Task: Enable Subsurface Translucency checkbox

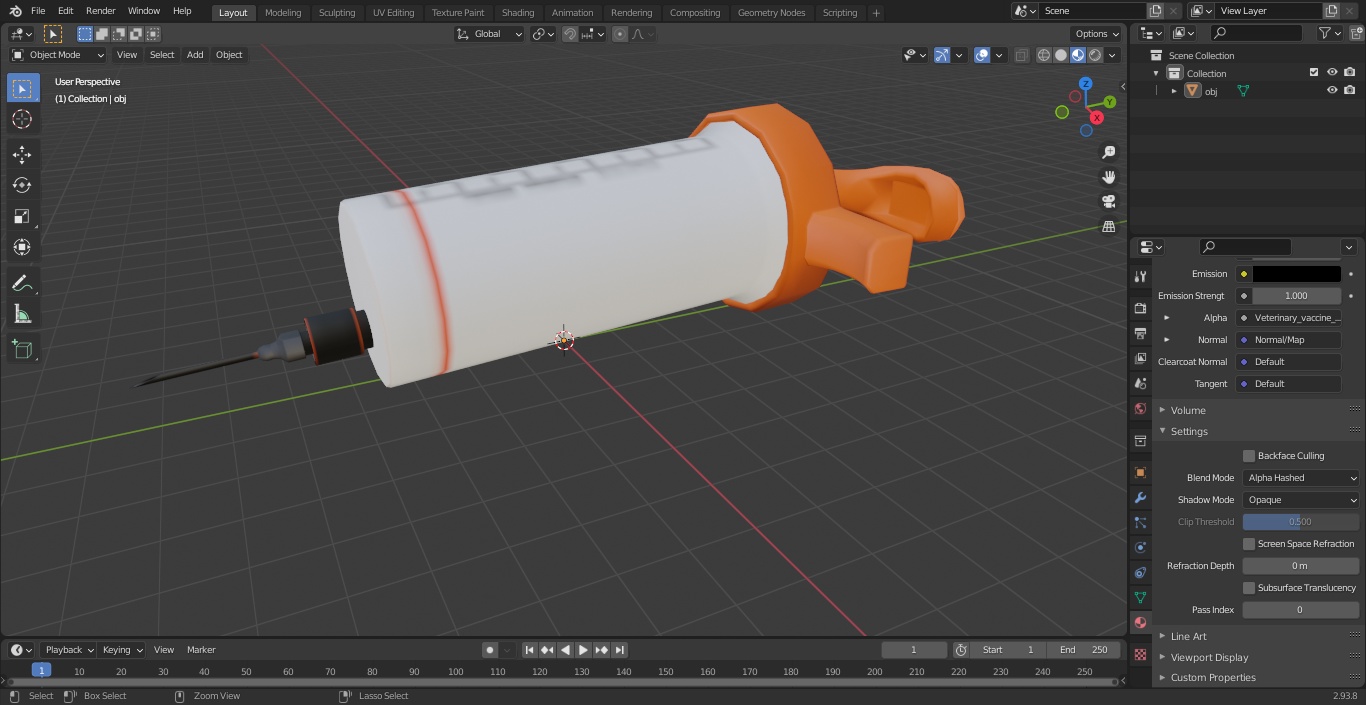Action: (1249, 588)
